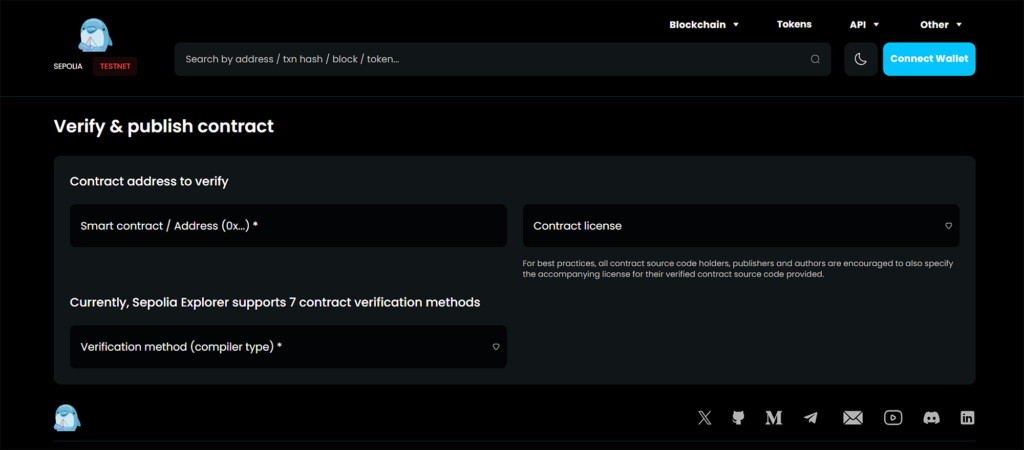
Task: Click the Connect Wallet button
Action: [x=929, y=59]
